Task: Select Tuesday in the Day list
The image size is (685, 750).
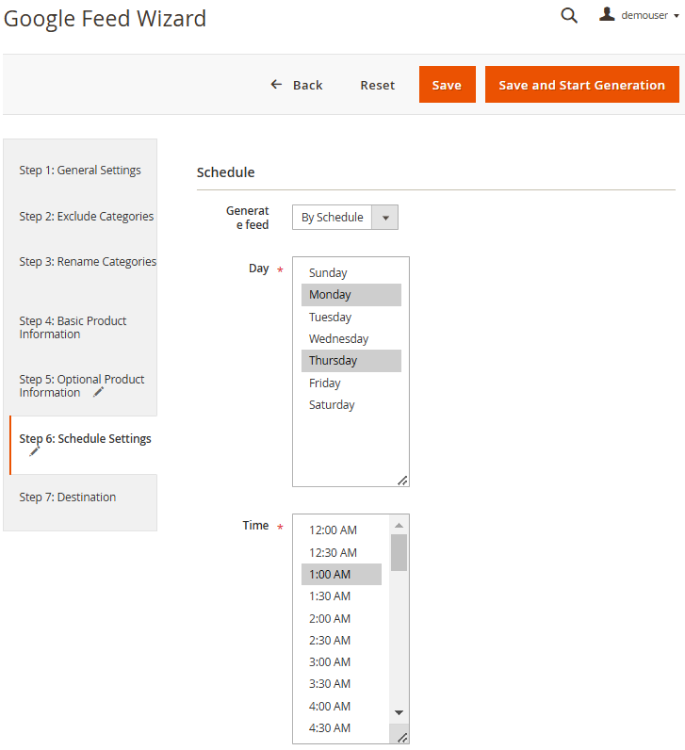Action: point(351,317)
